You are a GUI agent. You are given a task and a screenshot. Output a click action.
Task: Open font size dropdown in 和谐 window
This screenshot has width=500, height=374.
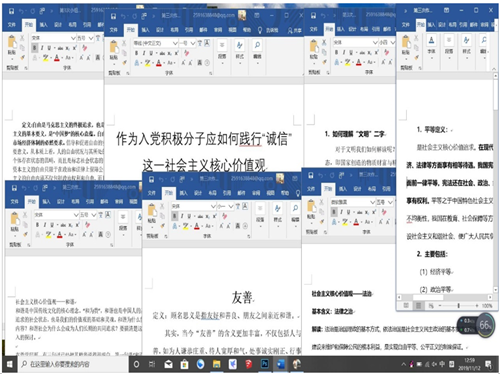click(x=94, y=215)
